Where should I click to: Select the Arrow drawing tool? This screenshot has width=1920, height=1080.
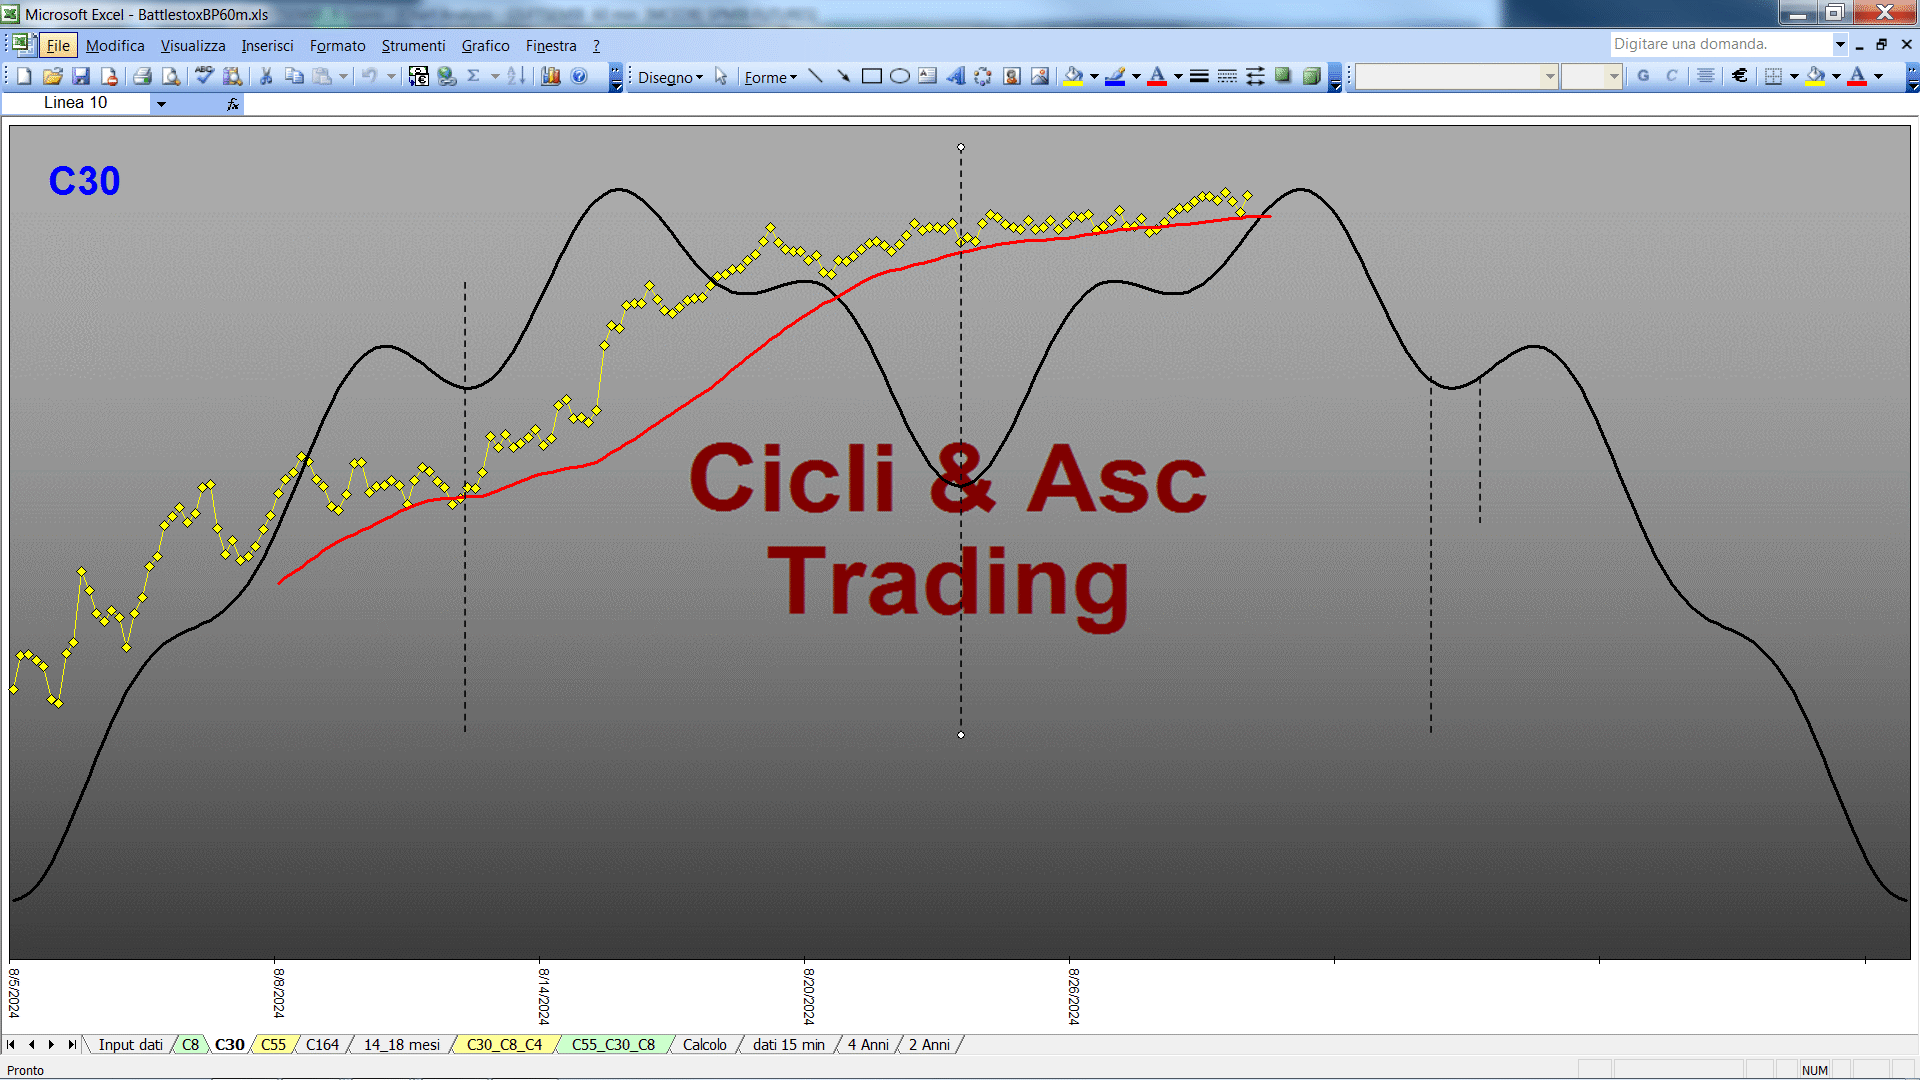(843, 76)
